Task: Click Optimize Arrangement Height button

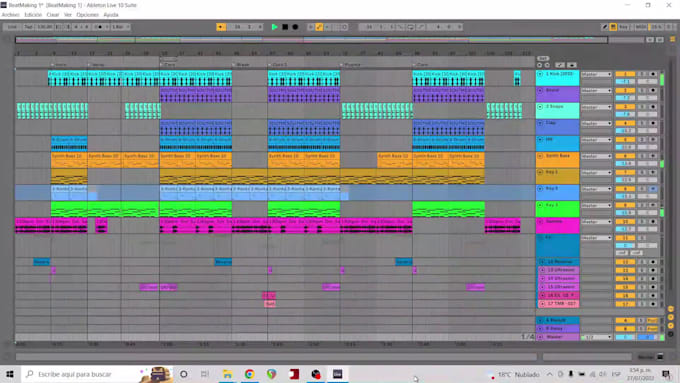Action: click(650, 40)
